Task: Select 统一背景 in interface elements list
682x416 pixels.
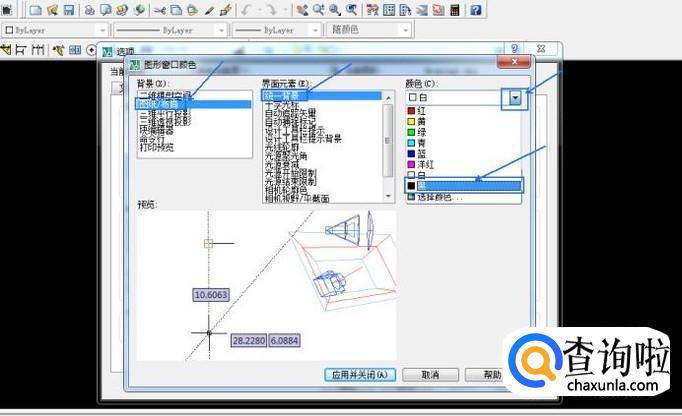Action: click(x=285, y=96)
